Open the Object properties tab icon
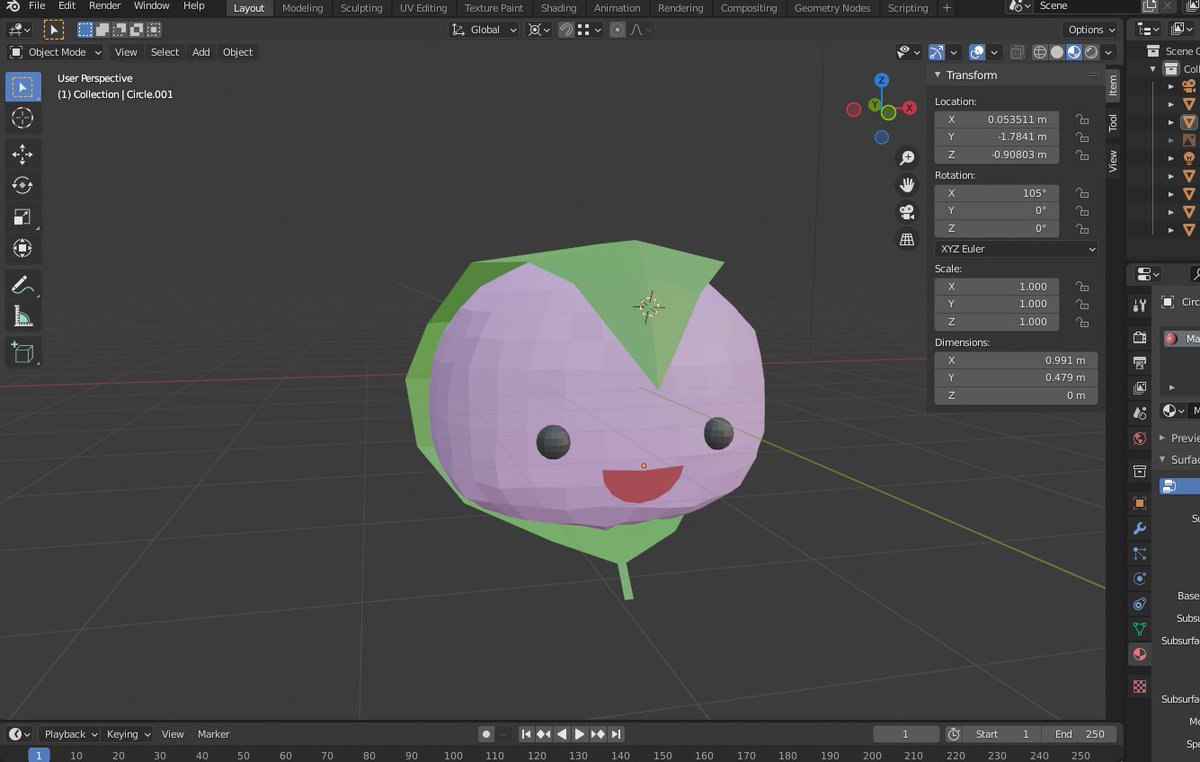This screenshot has width=1200, height=762. (x=1139, y=503)
